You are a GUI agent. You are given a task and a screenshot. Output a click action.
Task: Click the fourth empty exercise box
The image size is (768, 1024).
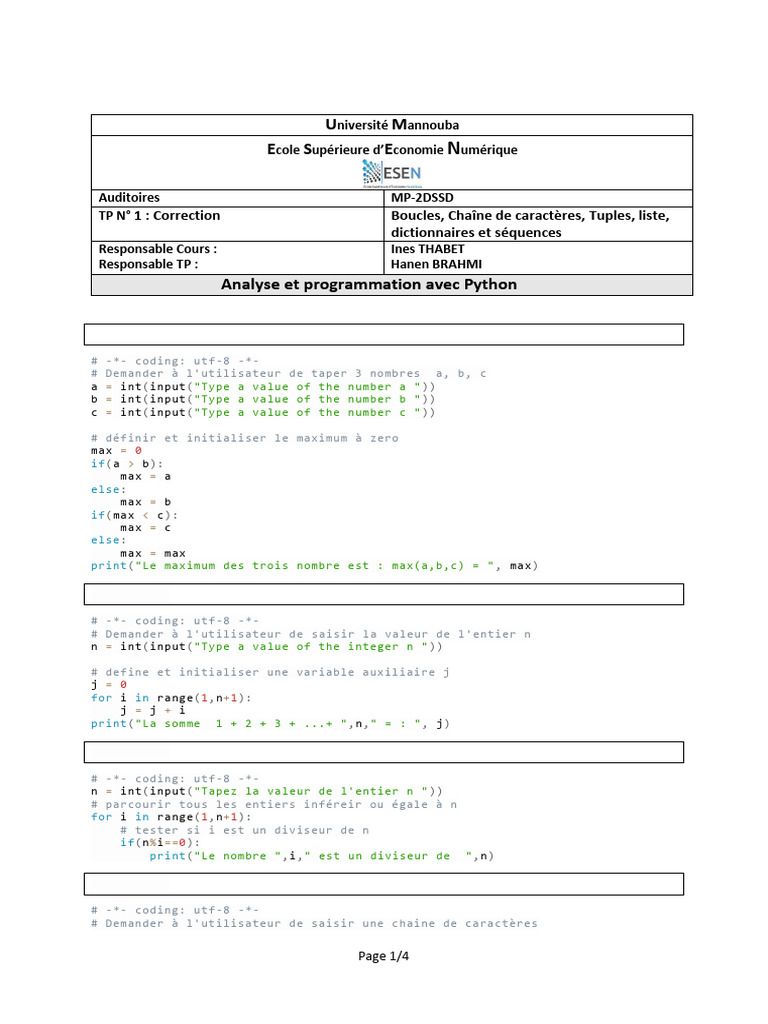[x=384, y=884]
